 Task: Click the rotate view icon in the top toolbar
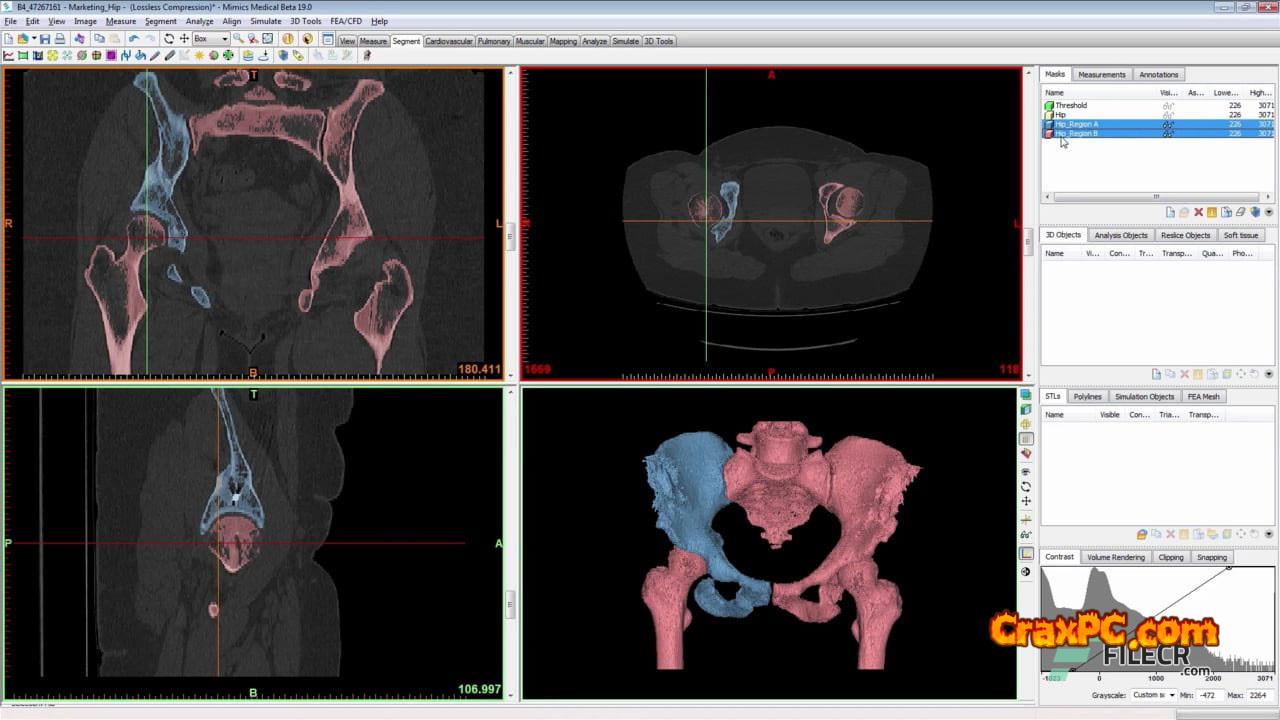click(169, 39)
